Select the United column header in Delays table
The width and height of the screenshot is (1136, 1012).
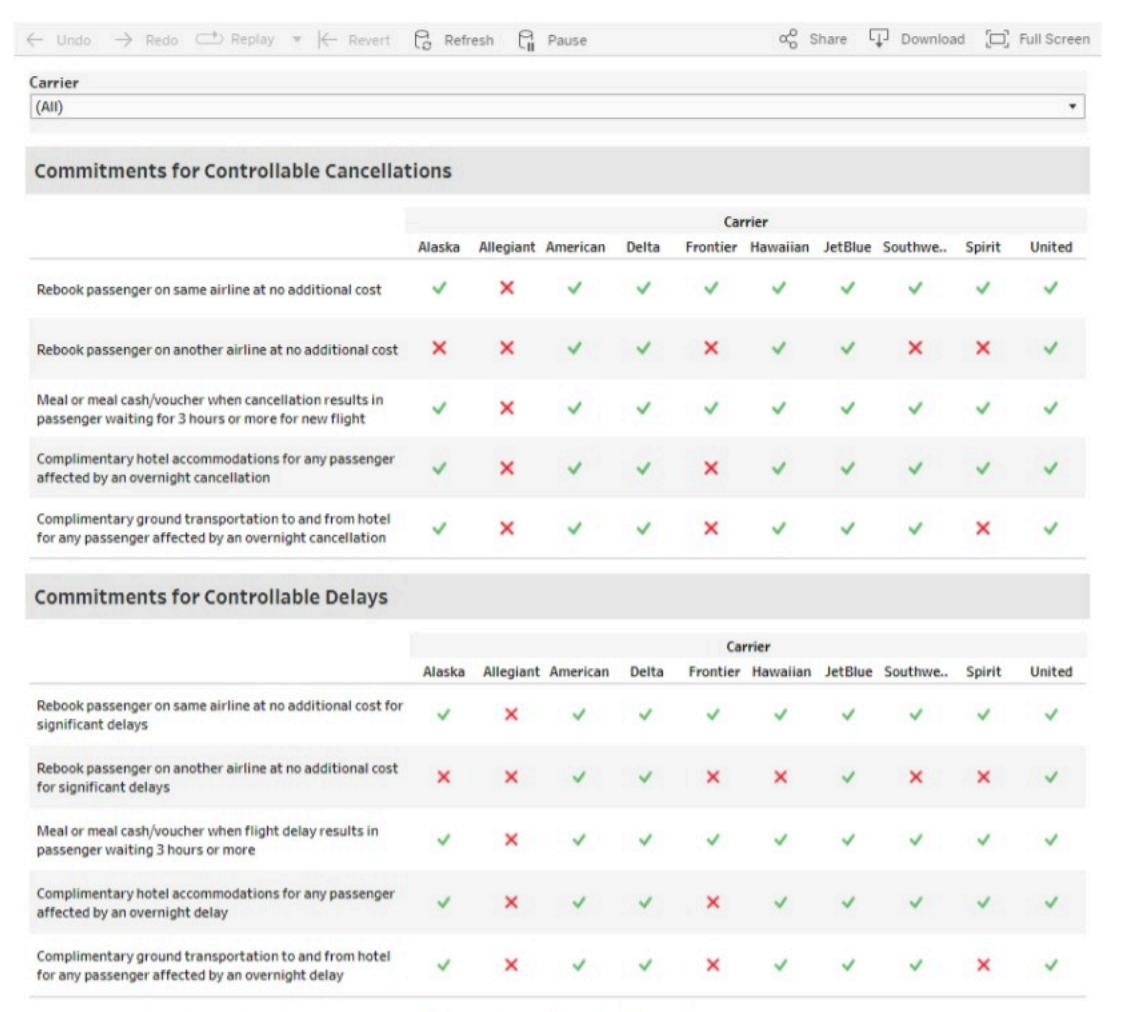click(1051, 672)
